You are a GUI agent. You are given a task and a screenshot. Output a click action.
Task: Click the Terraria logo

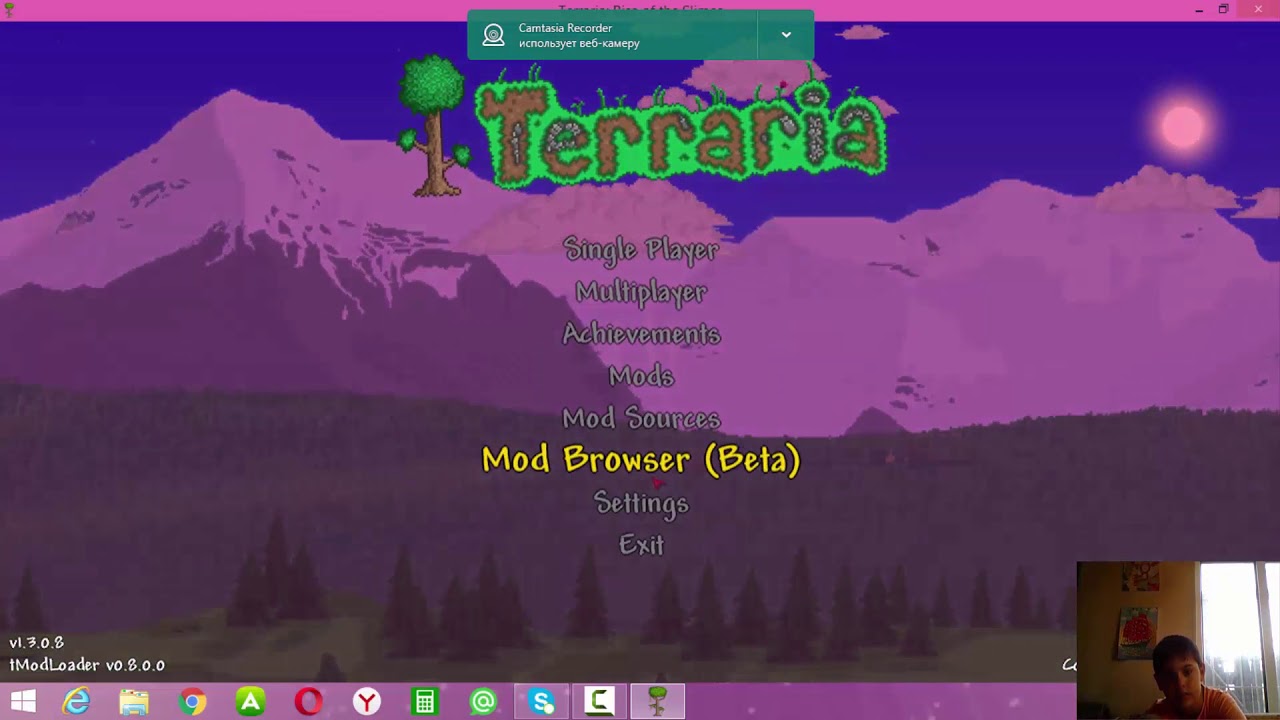[642, 128]
